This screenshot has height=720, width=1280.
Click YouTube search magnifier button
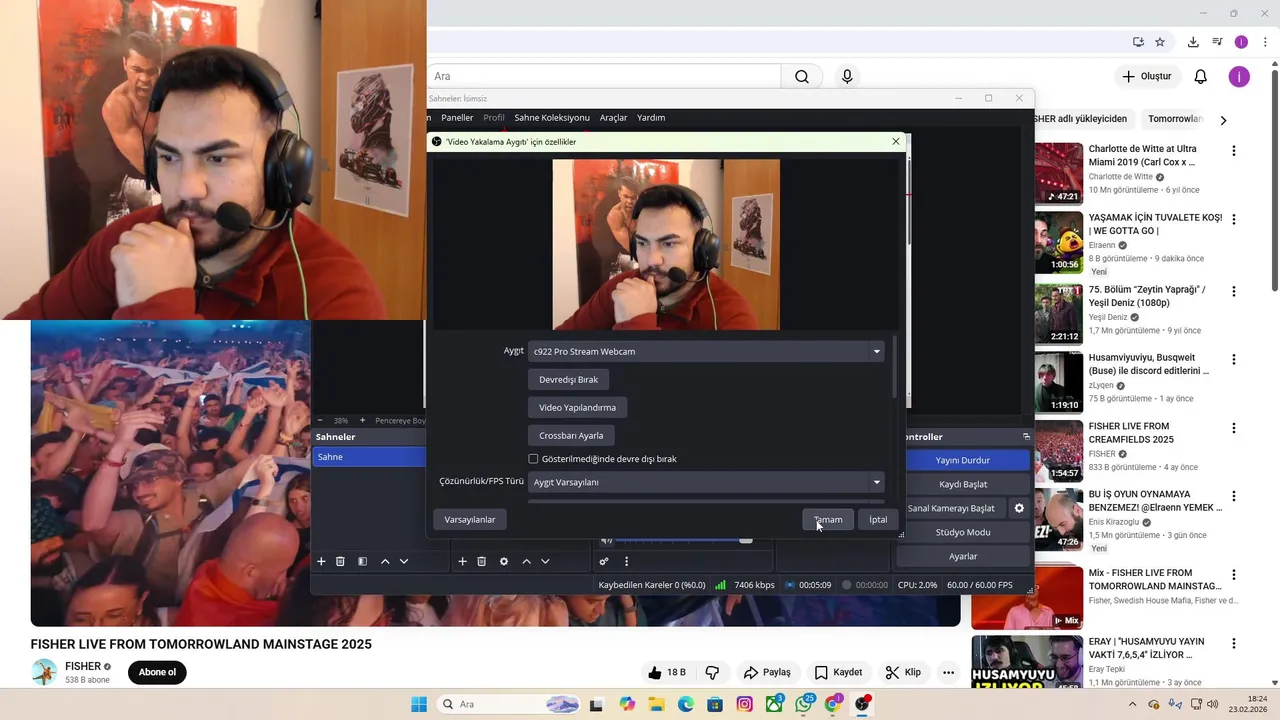pos(802,76)
